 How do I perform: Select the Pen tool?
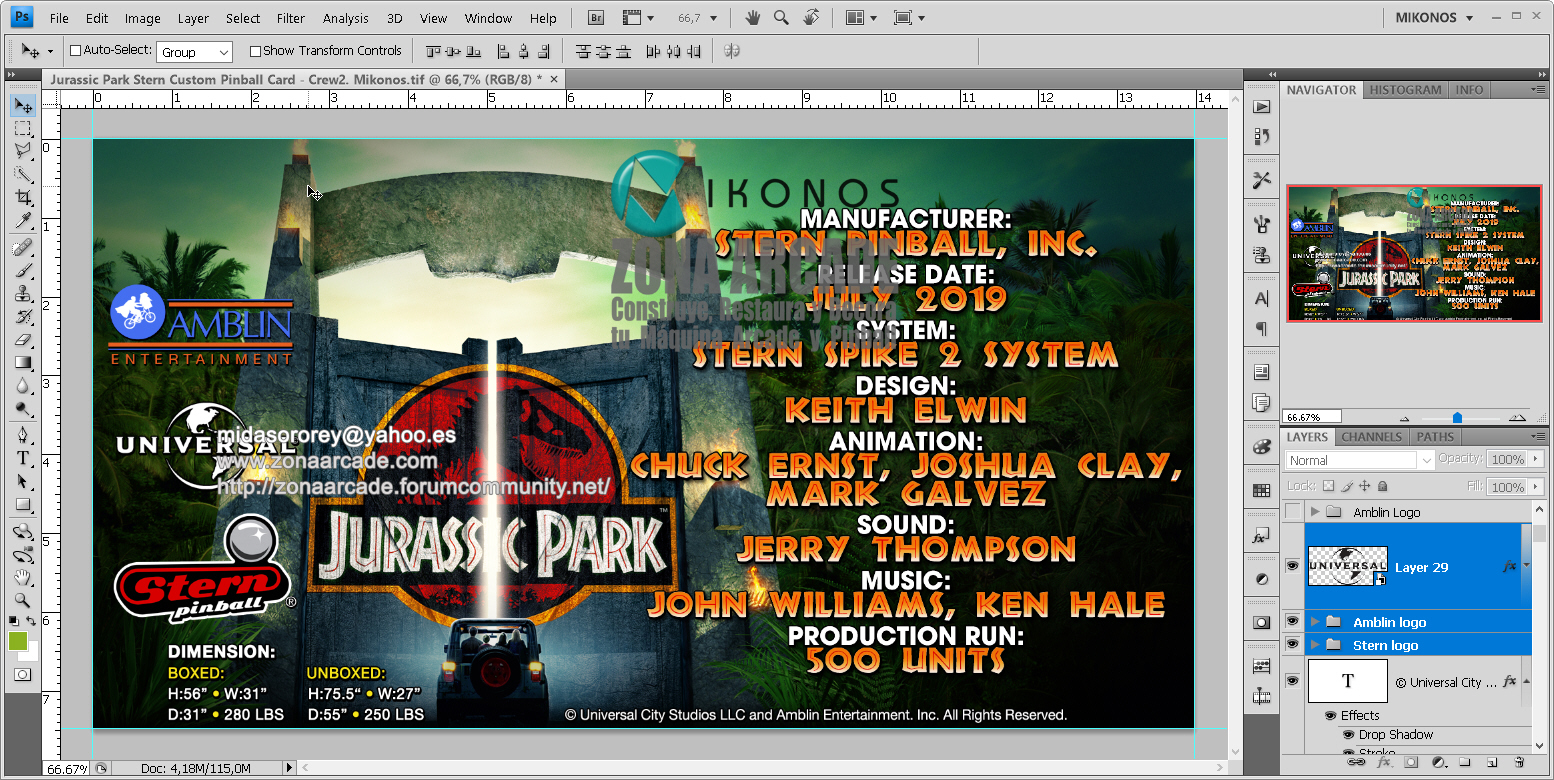(x=23, y=436)
